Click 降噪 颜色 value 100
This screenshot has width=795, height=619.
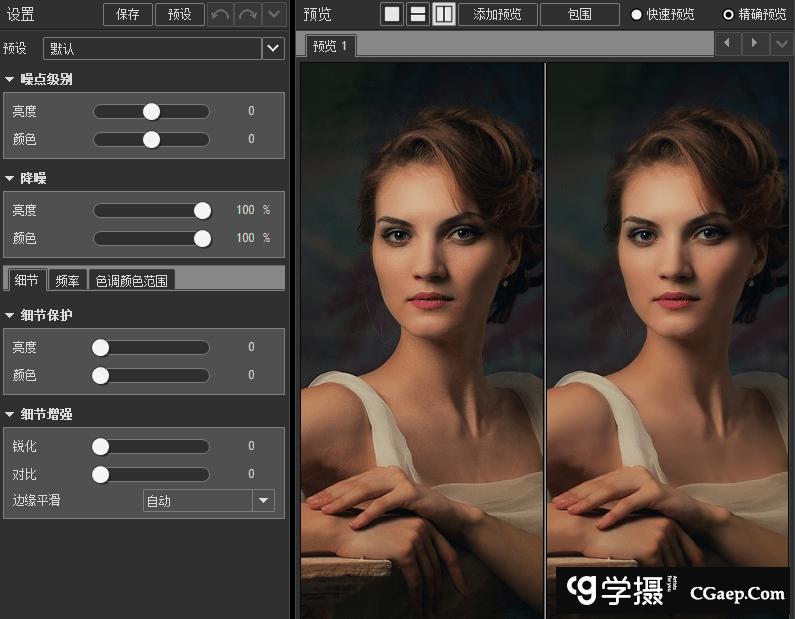245,238
